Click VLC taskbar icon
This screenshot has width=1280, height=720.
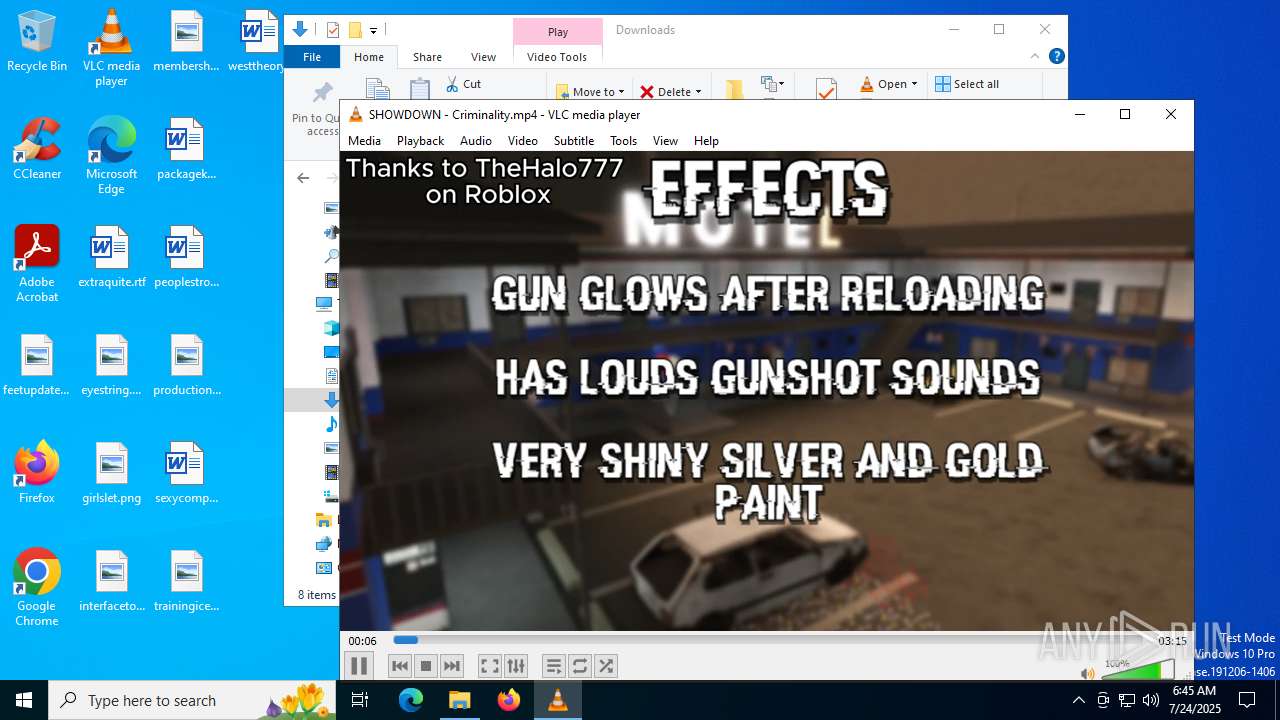(558, 700)
